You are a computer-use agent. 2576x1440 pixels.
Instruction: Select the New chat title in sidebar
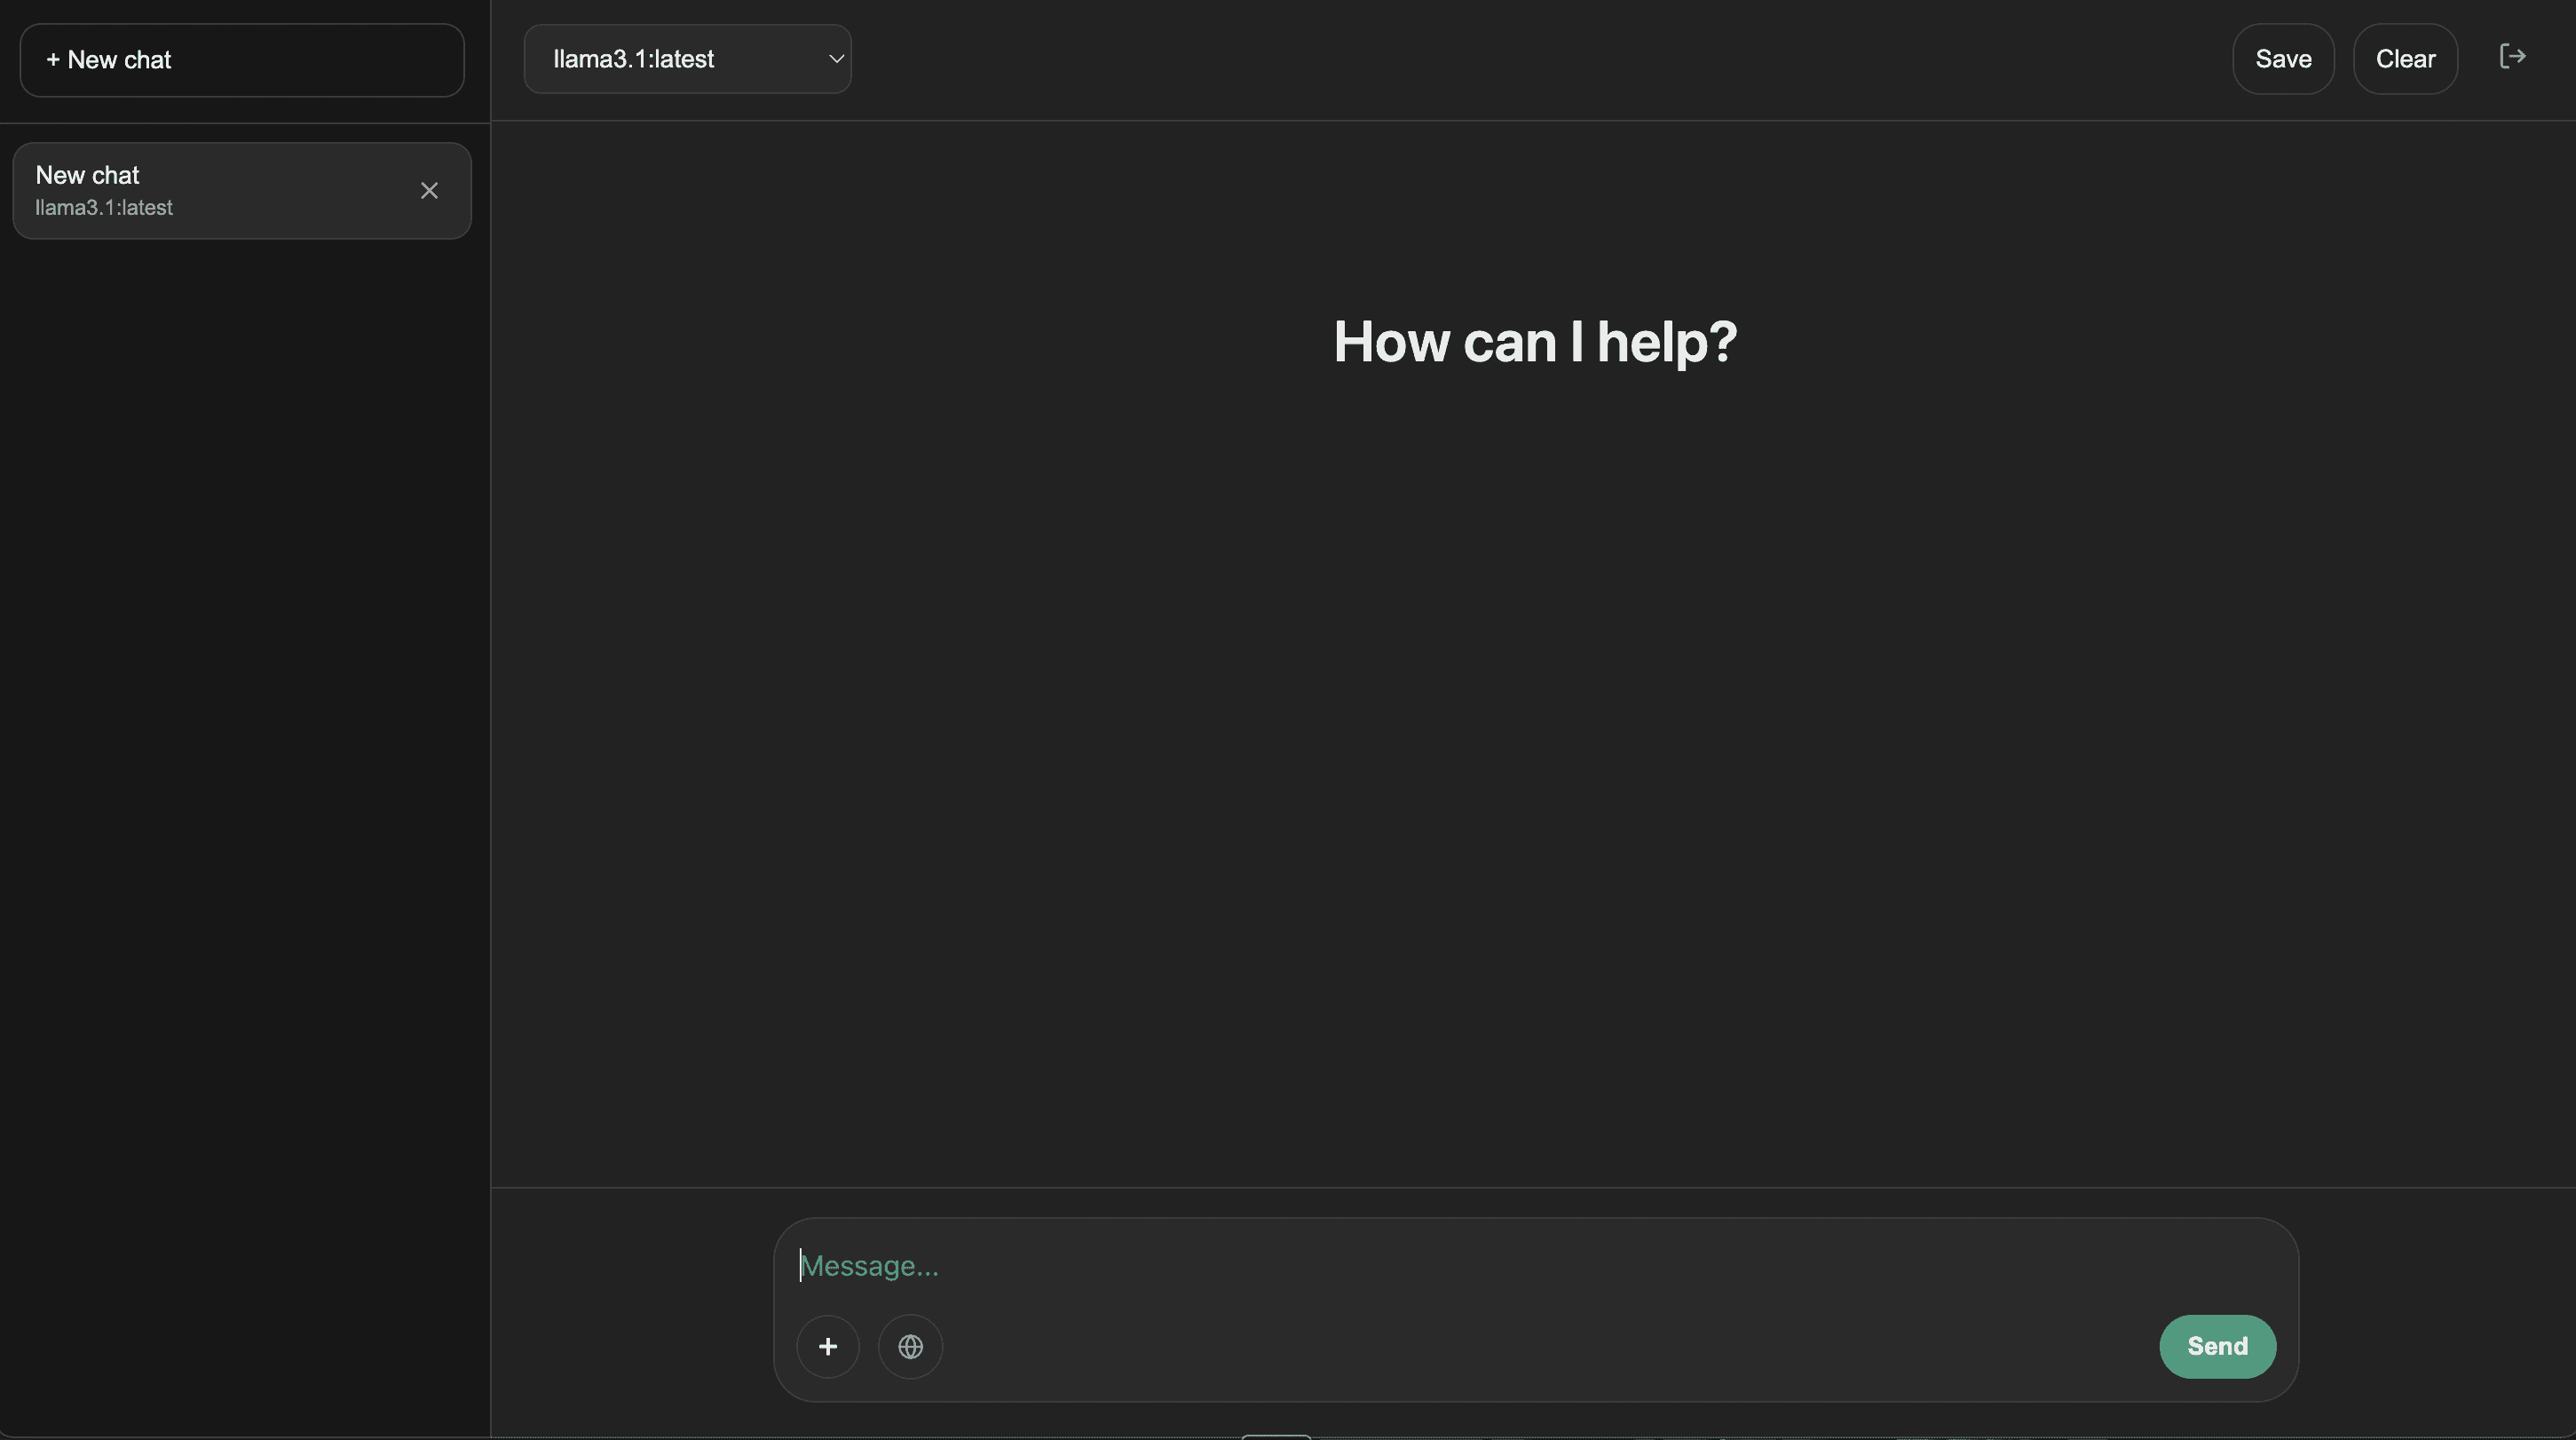pos(88,175)
